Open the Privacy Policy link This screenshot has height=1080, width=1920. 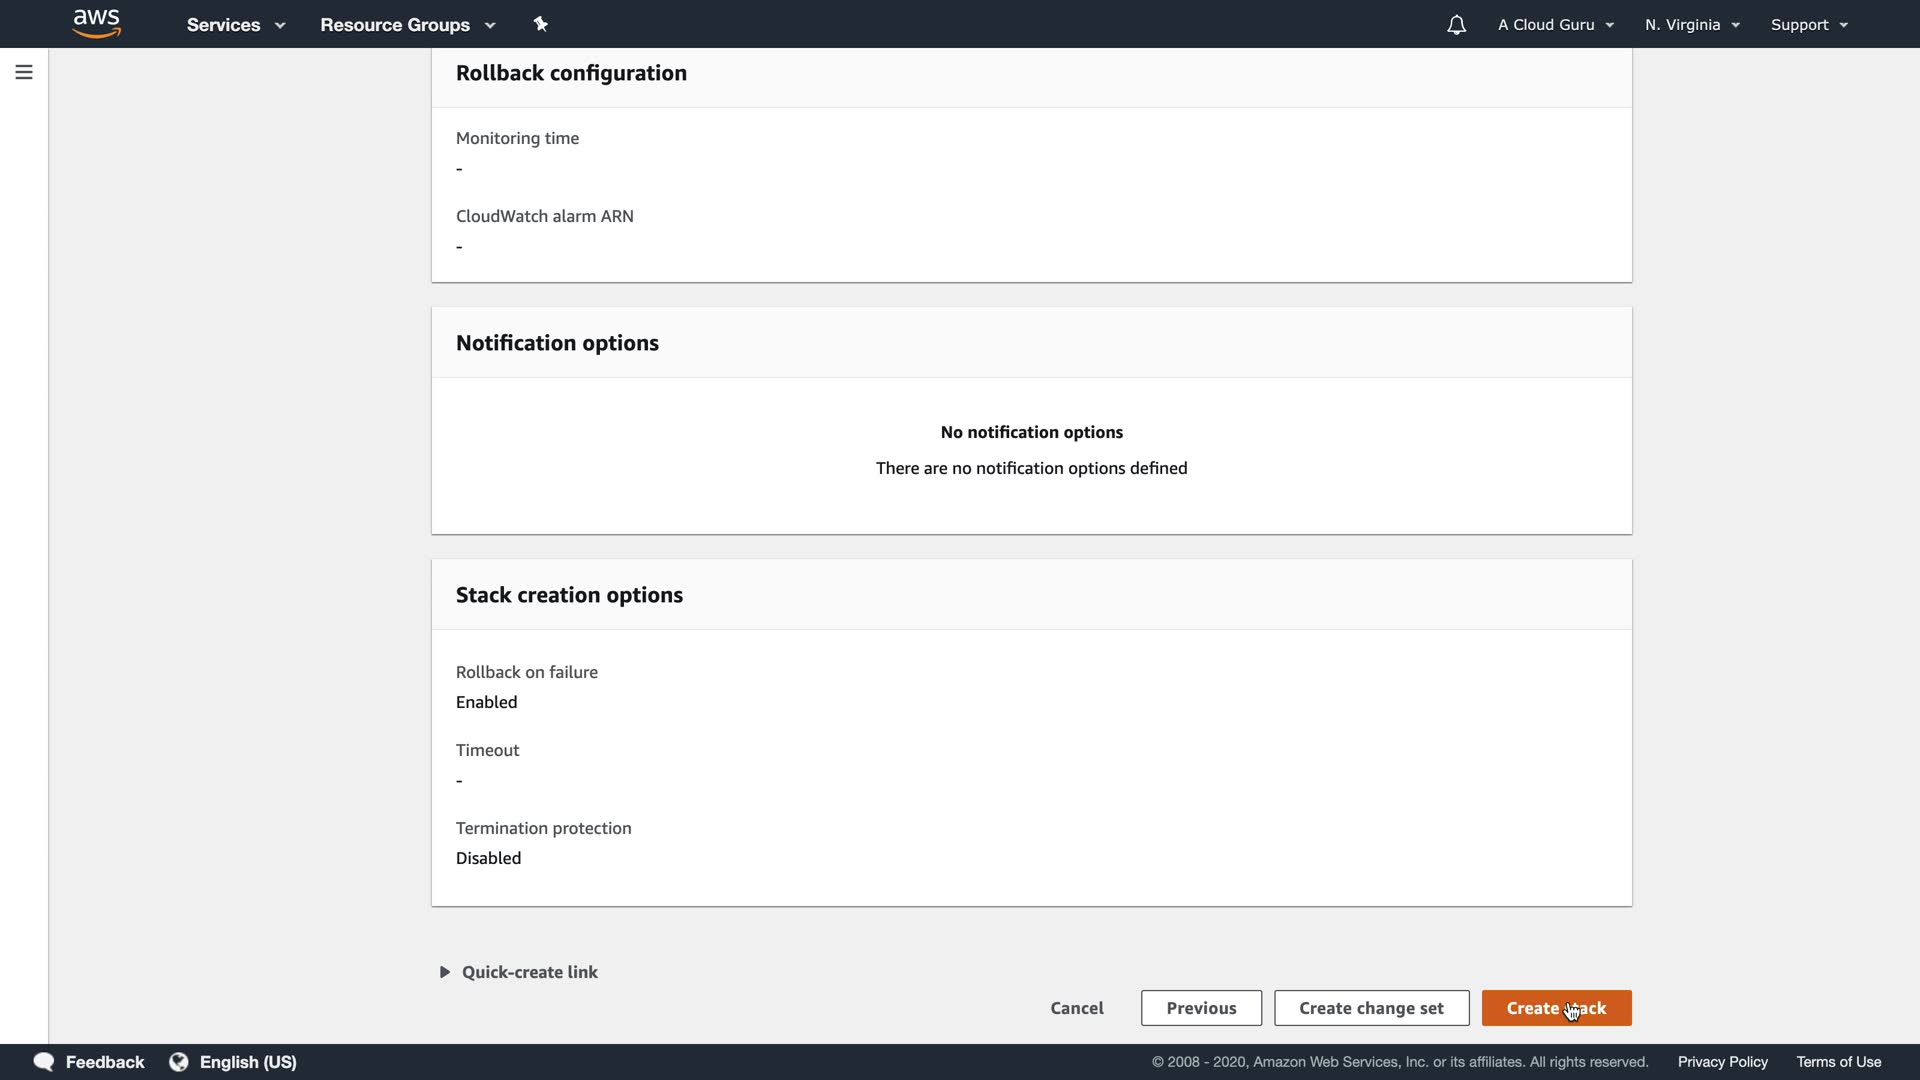[x=1722, y=1062]
